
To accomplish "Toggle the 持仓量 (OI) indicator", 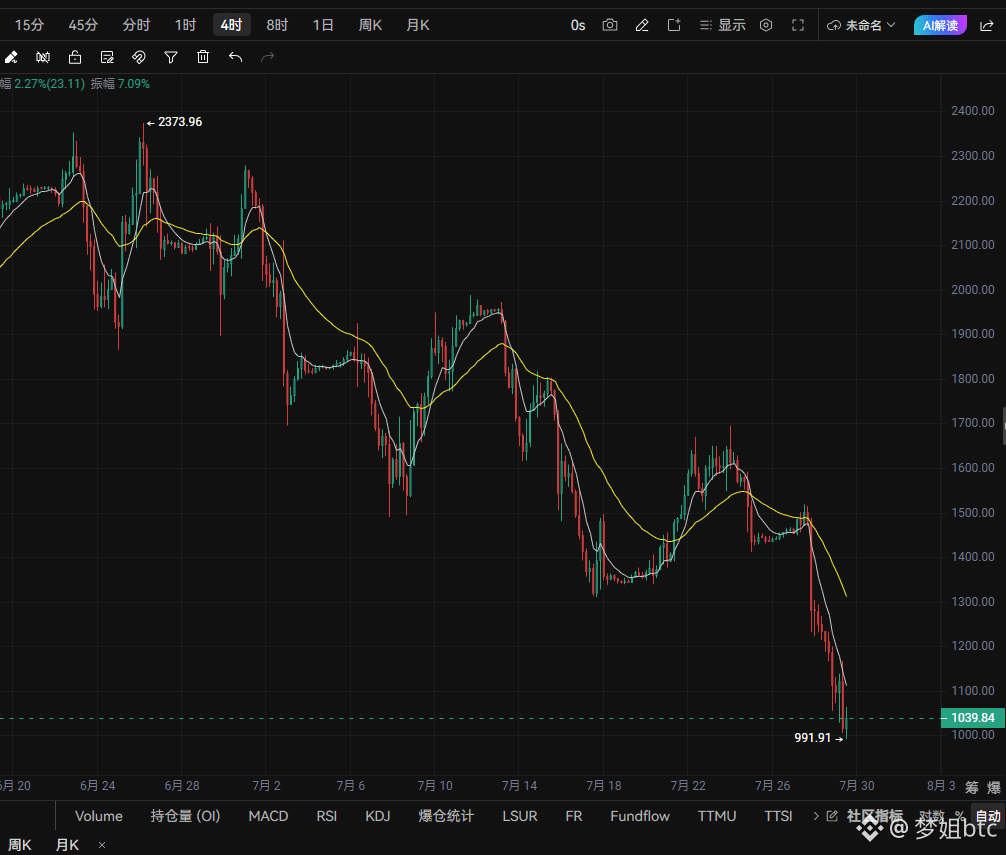I will pyautogui.click(x=185, y=816).
